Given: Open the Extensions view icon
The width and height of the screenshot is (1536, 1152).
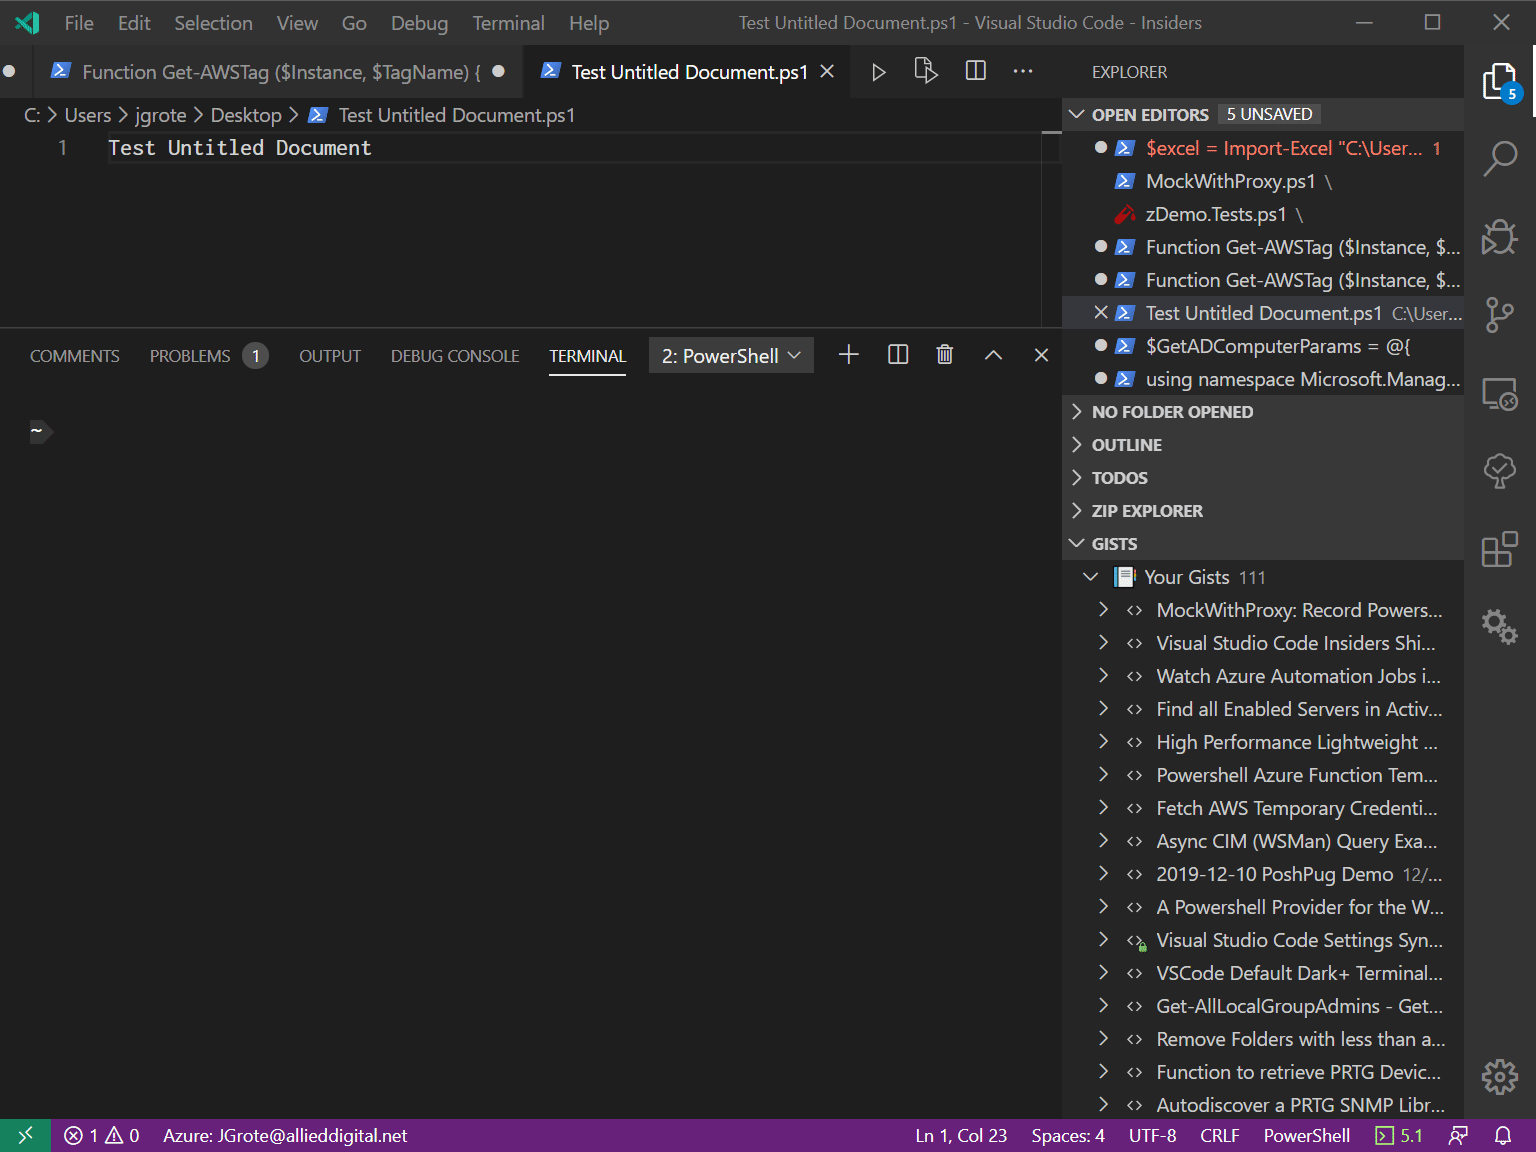Looking at the screenshot, I should point(1499,549).
